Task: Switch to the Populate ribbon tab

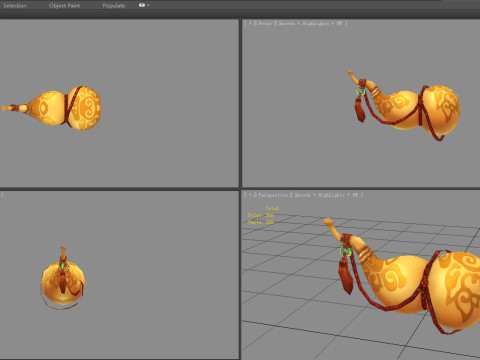Action: click(114, 6)
